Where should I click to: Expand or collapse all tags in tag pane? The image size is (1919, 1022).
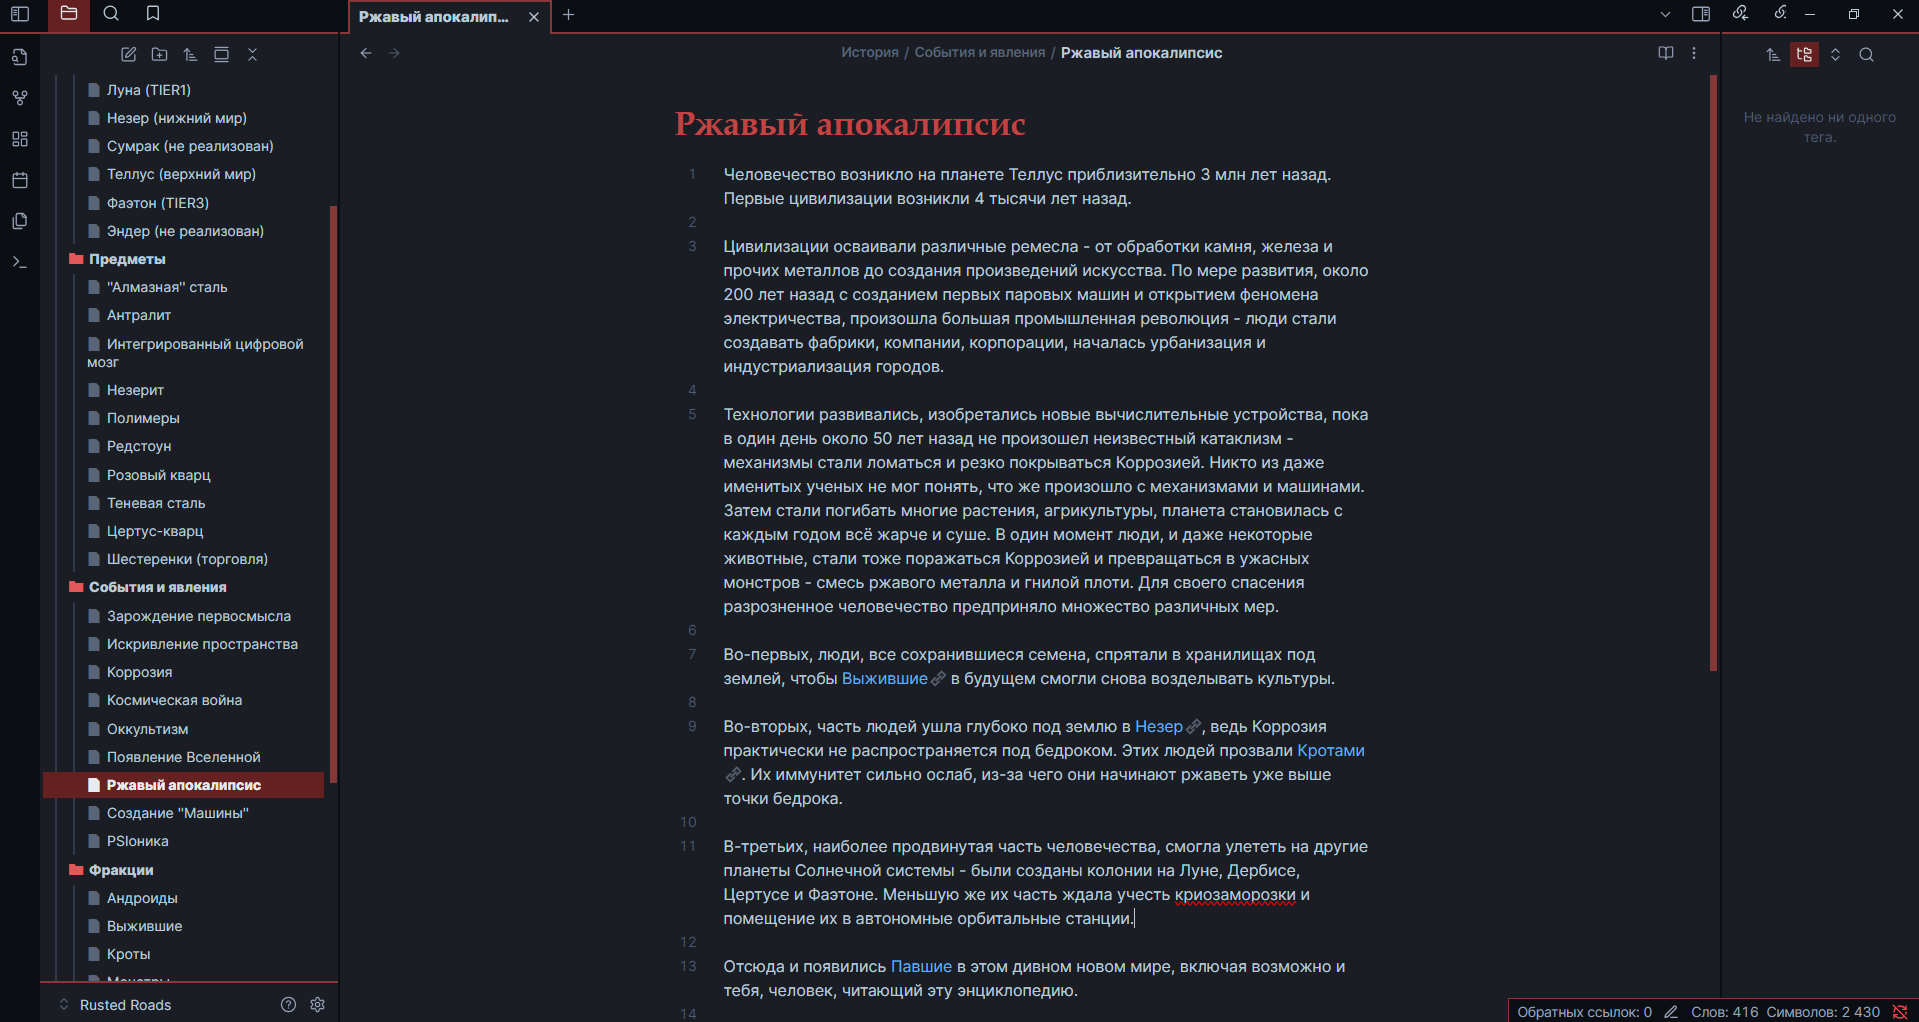(x=1835, y=55)
